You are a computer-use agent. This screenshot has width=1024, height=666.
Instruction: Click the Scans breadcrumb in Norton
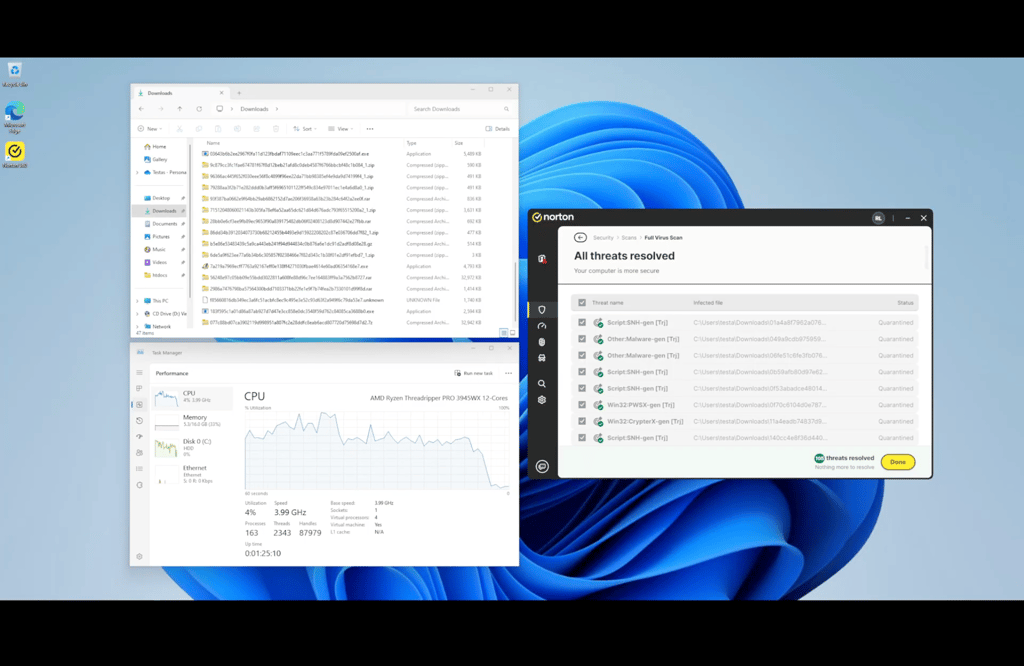click(x=629, y=238)
